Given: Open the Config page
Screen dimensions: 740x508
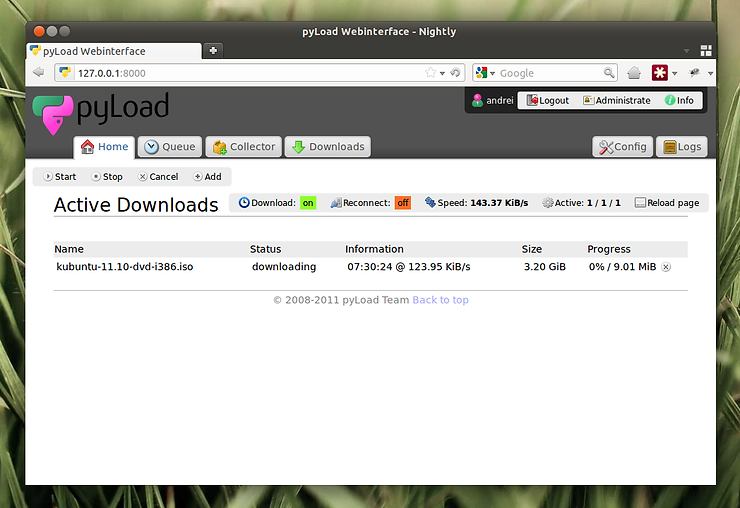Looking at the screenshot, I should [x=622, y=147].
